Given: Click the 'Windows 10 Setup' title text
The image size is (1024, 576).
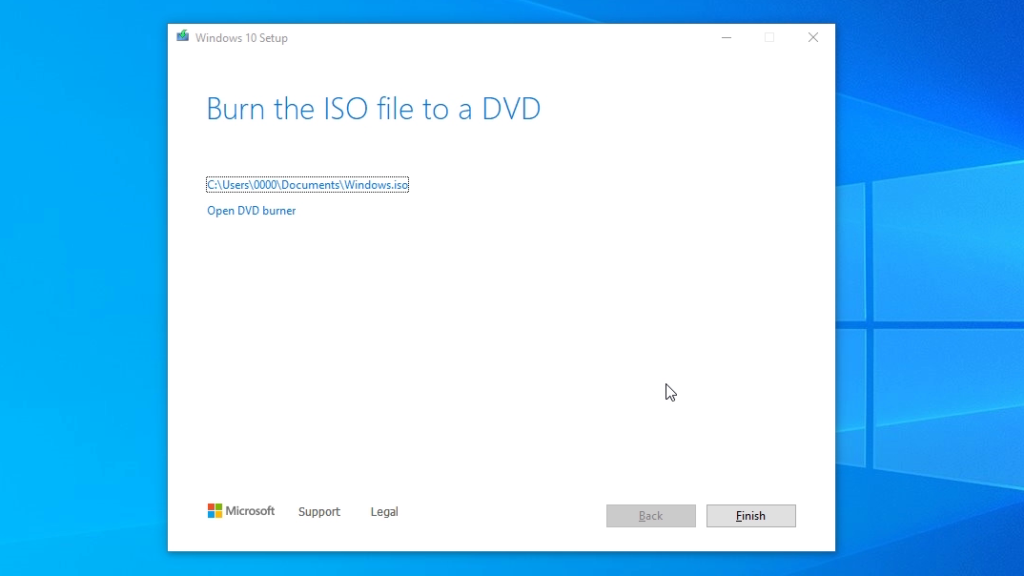Looking at the screenshot, I should pos(242,38).
